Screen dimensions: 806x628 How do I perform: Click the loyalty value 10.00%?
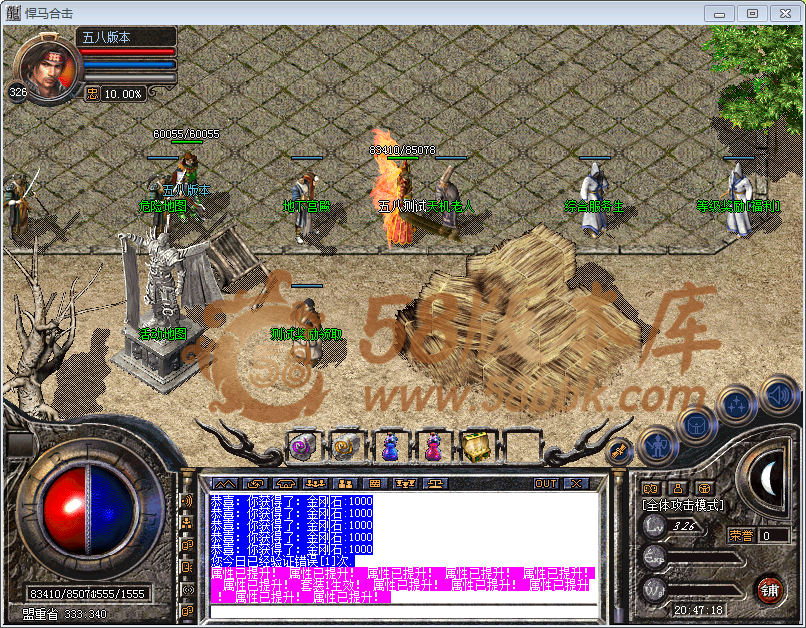(123, 94)
